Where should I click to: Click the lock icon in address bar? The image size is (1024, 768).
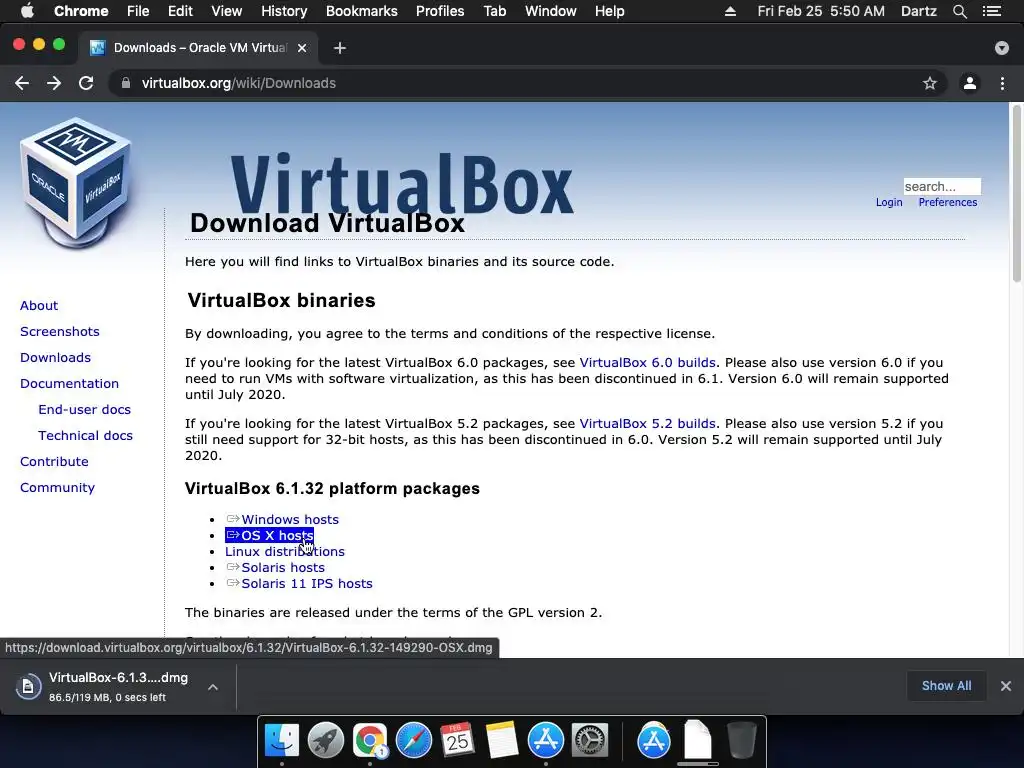(126, 83)
